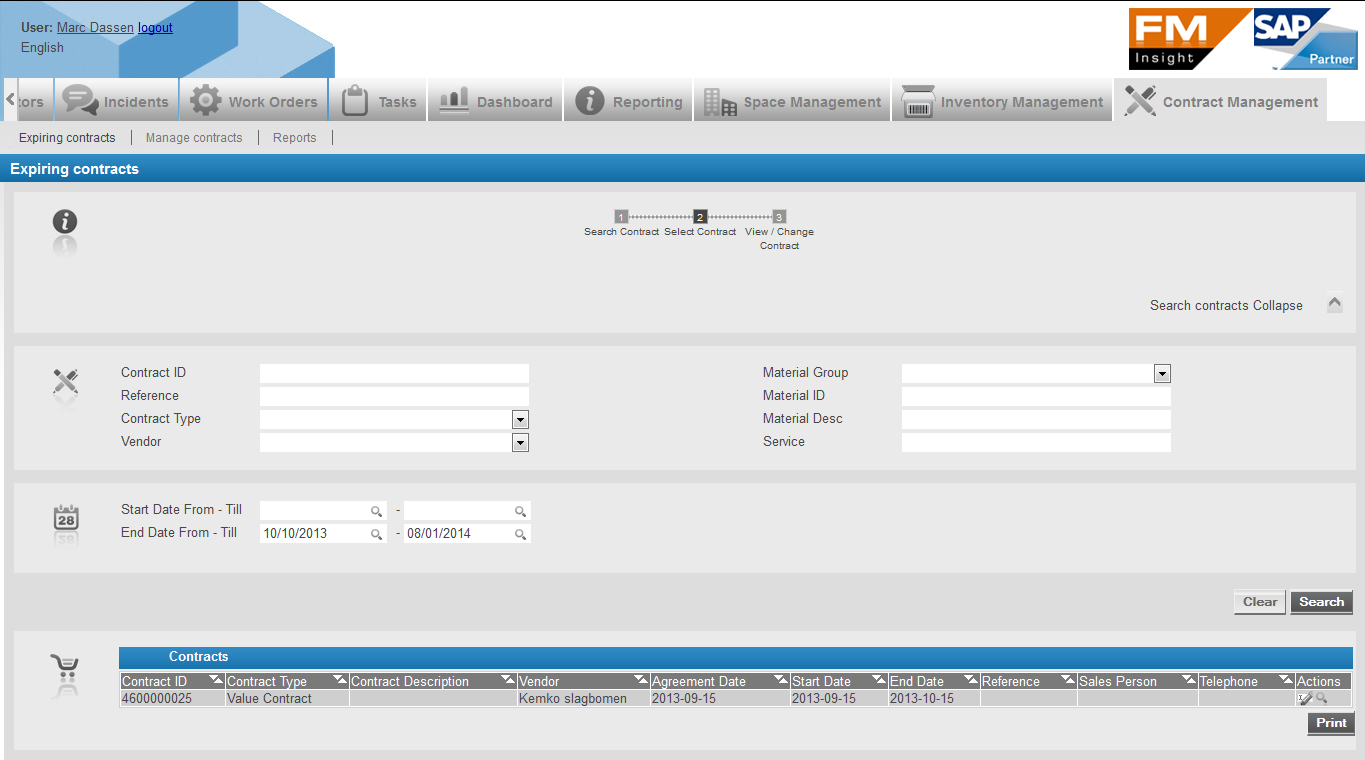Go to step 1 Search Contract
Viewport: 1365px width, 760px height.
click(x=621, y=217)
